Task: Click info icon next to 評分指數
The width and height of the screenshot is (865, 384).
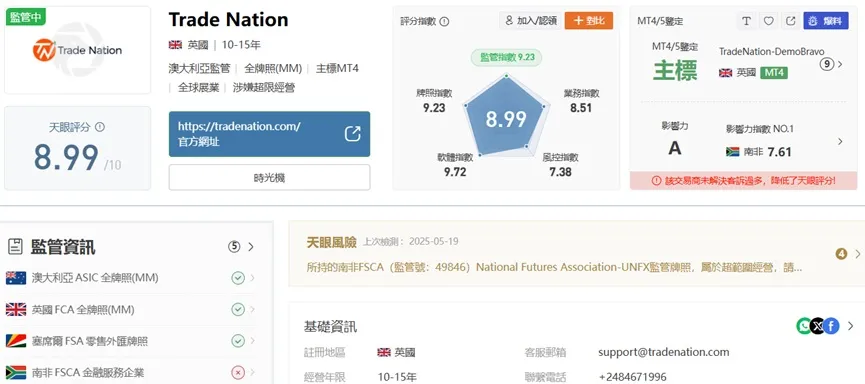Action: [445, 22]
